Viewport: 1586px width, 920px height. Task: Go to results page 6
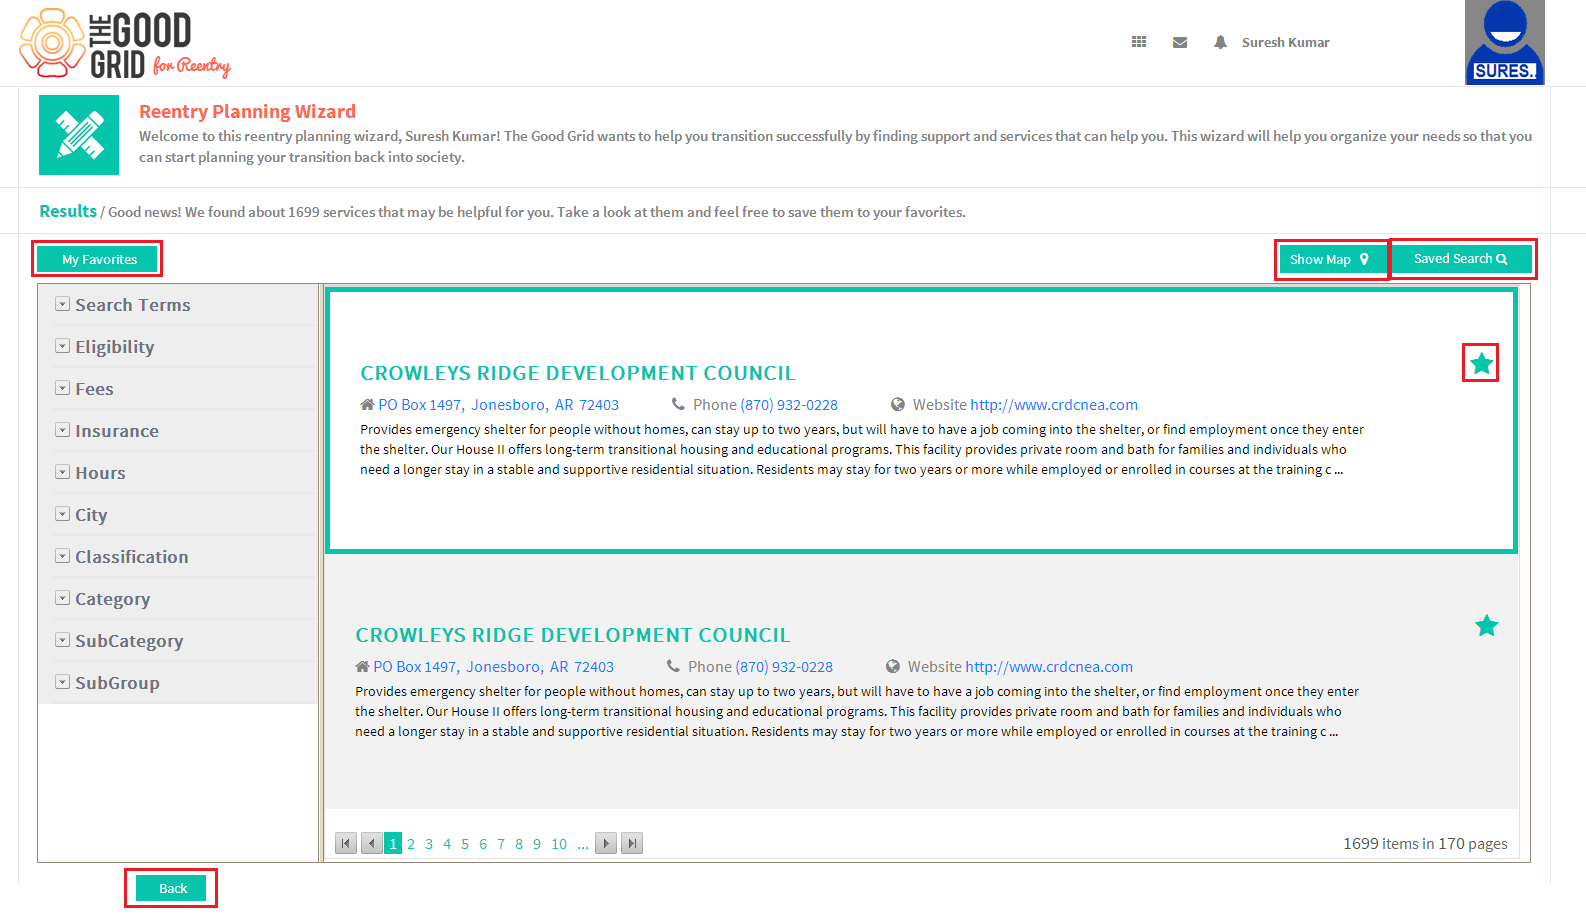(x=483, y=844)
